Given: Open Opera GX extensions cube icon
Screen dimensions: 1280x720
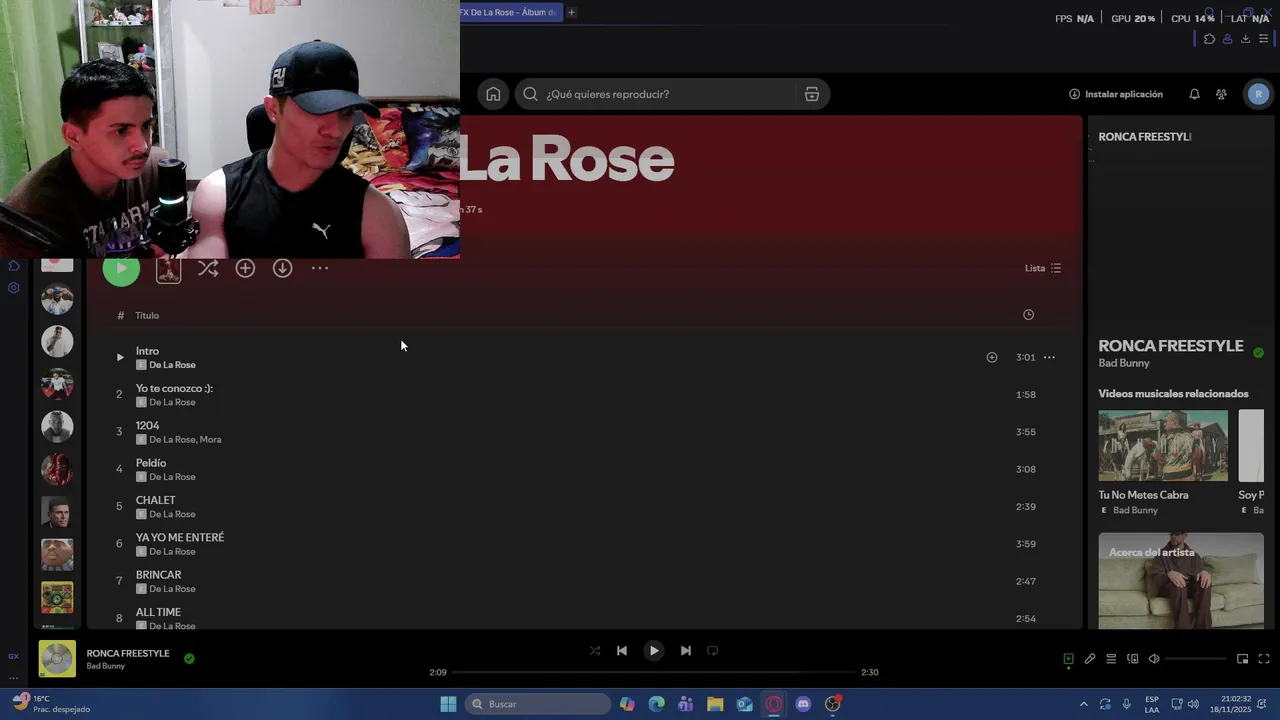Looking at the screenshot, I should click(1209, 39).
